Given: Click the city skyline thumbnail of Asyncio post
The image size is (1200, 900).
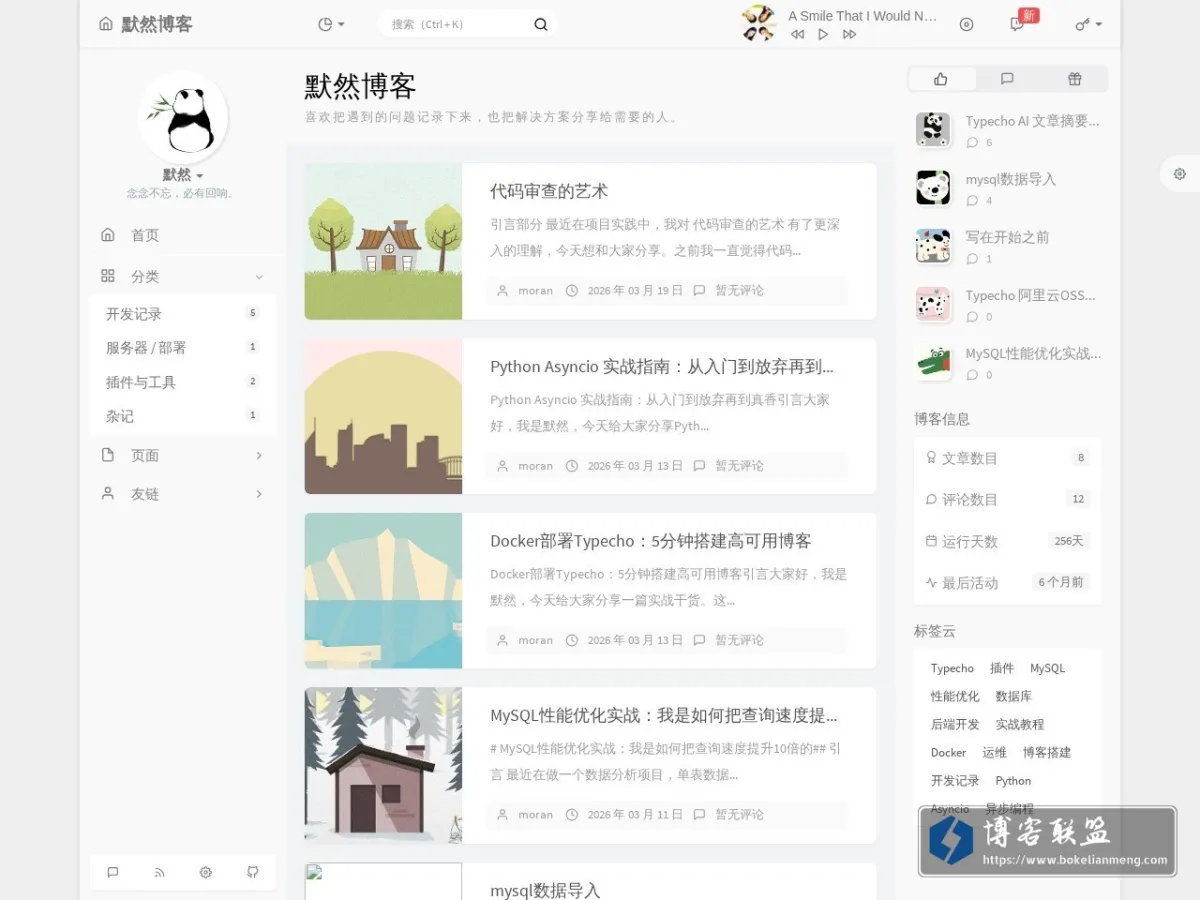Looking at the screenshot, I should [x=383, y=416].
